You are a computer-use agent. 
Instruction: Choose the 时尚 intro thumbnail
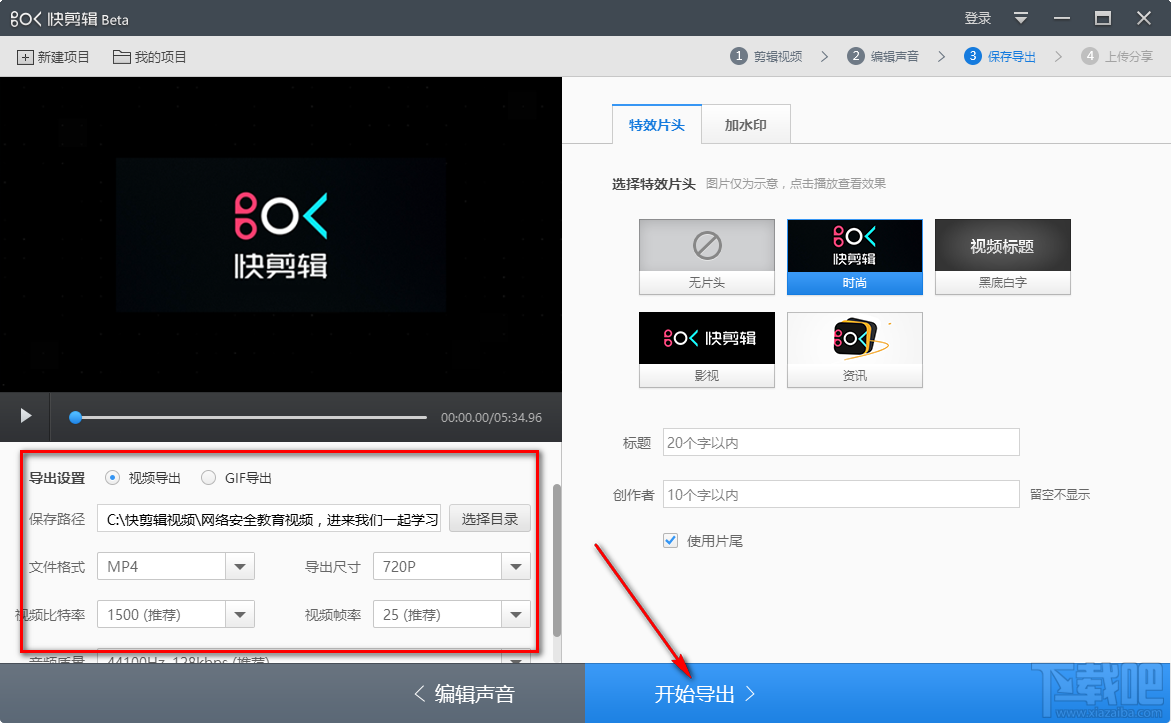[x=855, y=243]
